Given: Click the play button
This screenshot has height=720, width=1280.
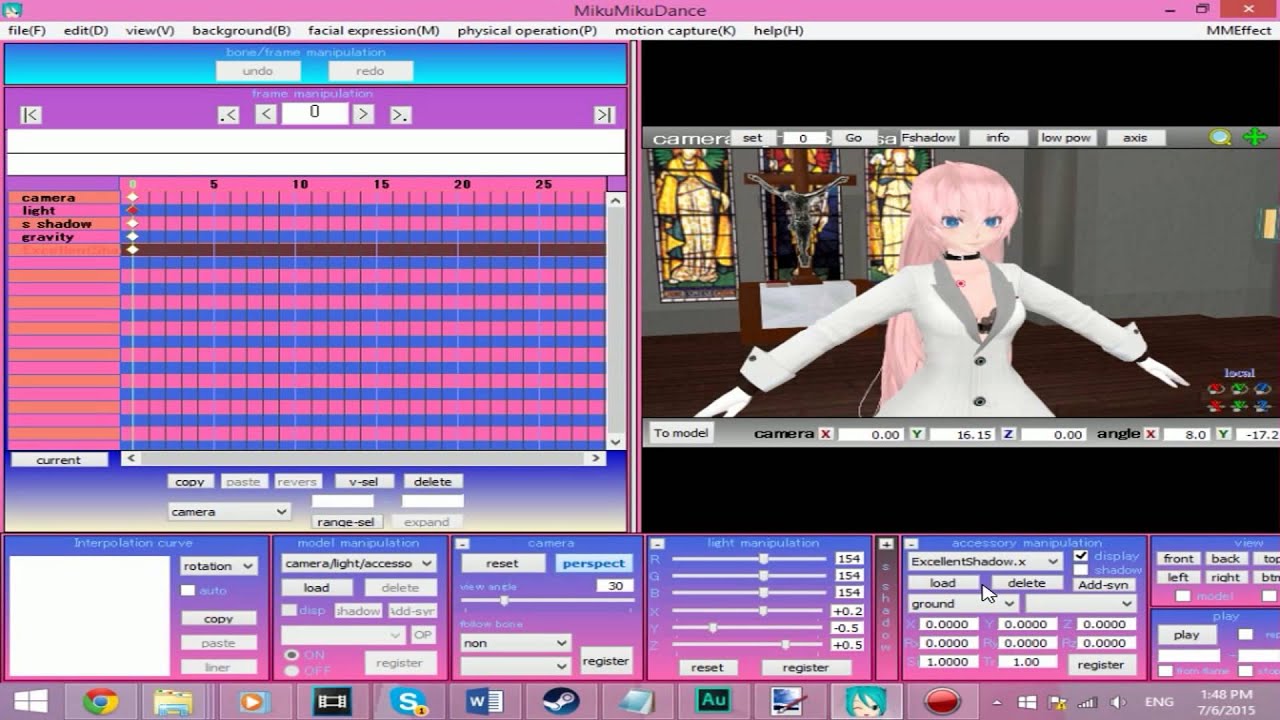Looking at the screenshot, I should [x=1186, y=635].
